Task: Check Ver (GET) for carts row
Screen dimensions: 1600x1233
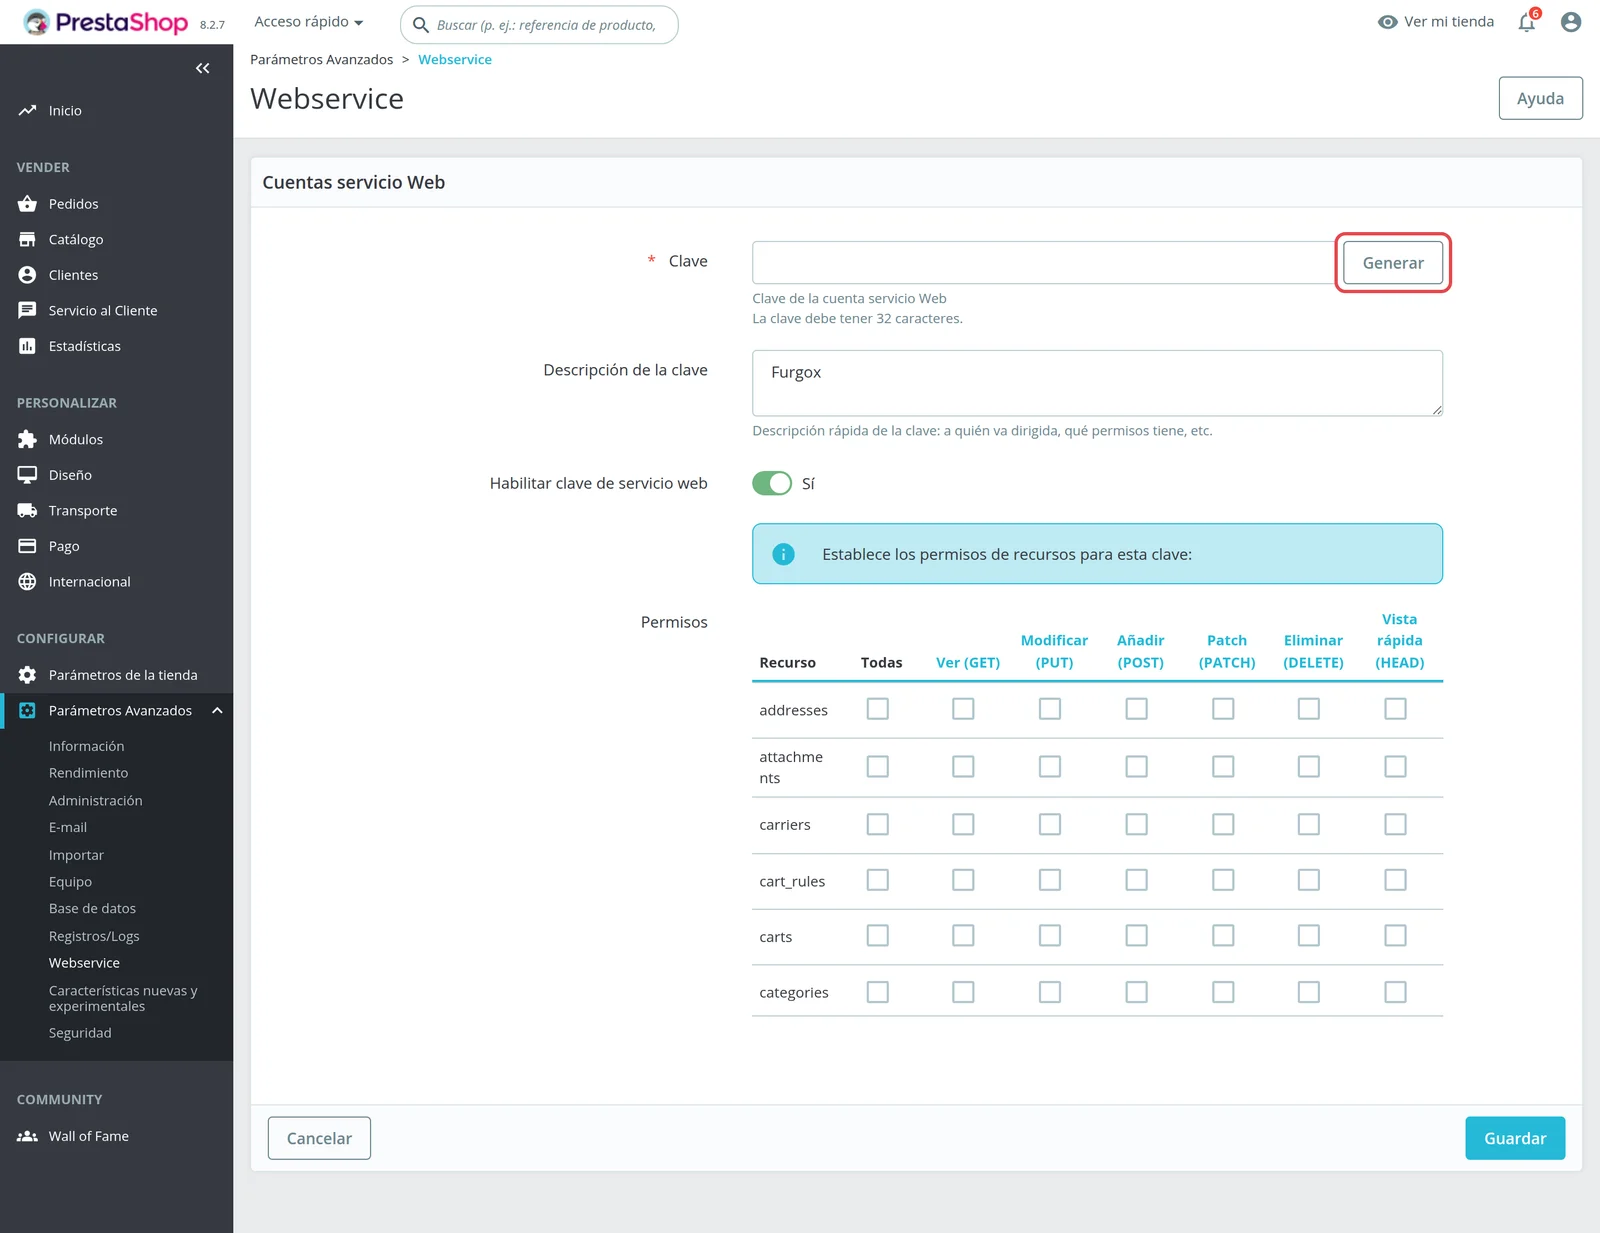Action: tap(963, 935)
